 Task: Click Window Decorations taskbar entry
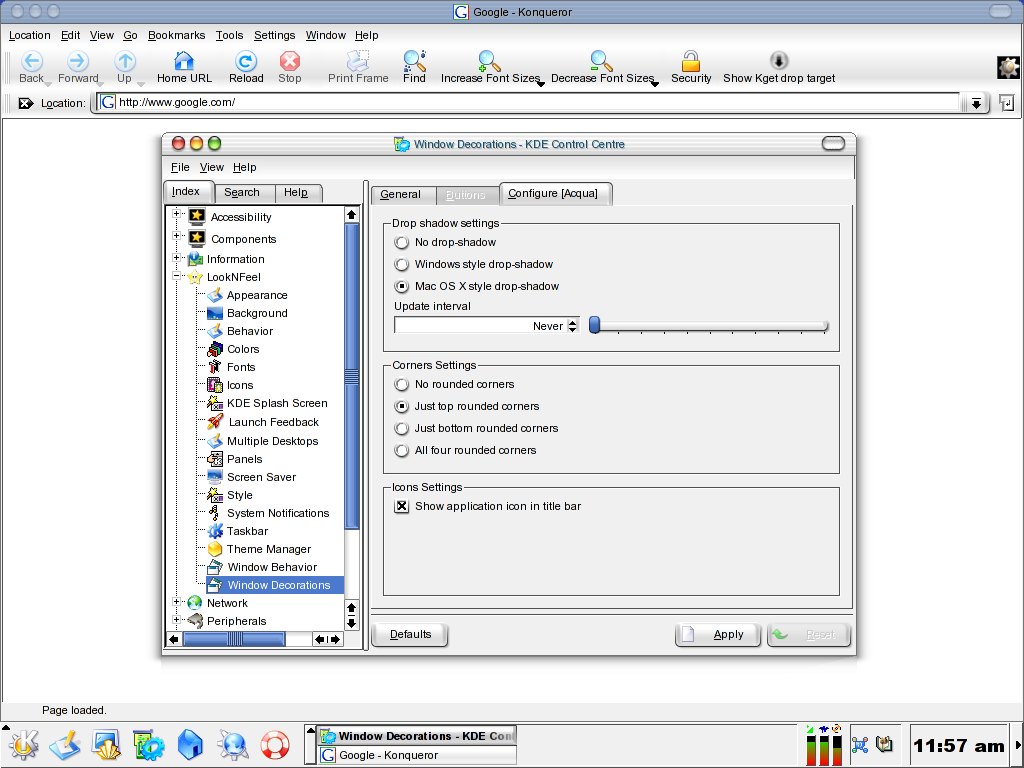coord(417,736)
